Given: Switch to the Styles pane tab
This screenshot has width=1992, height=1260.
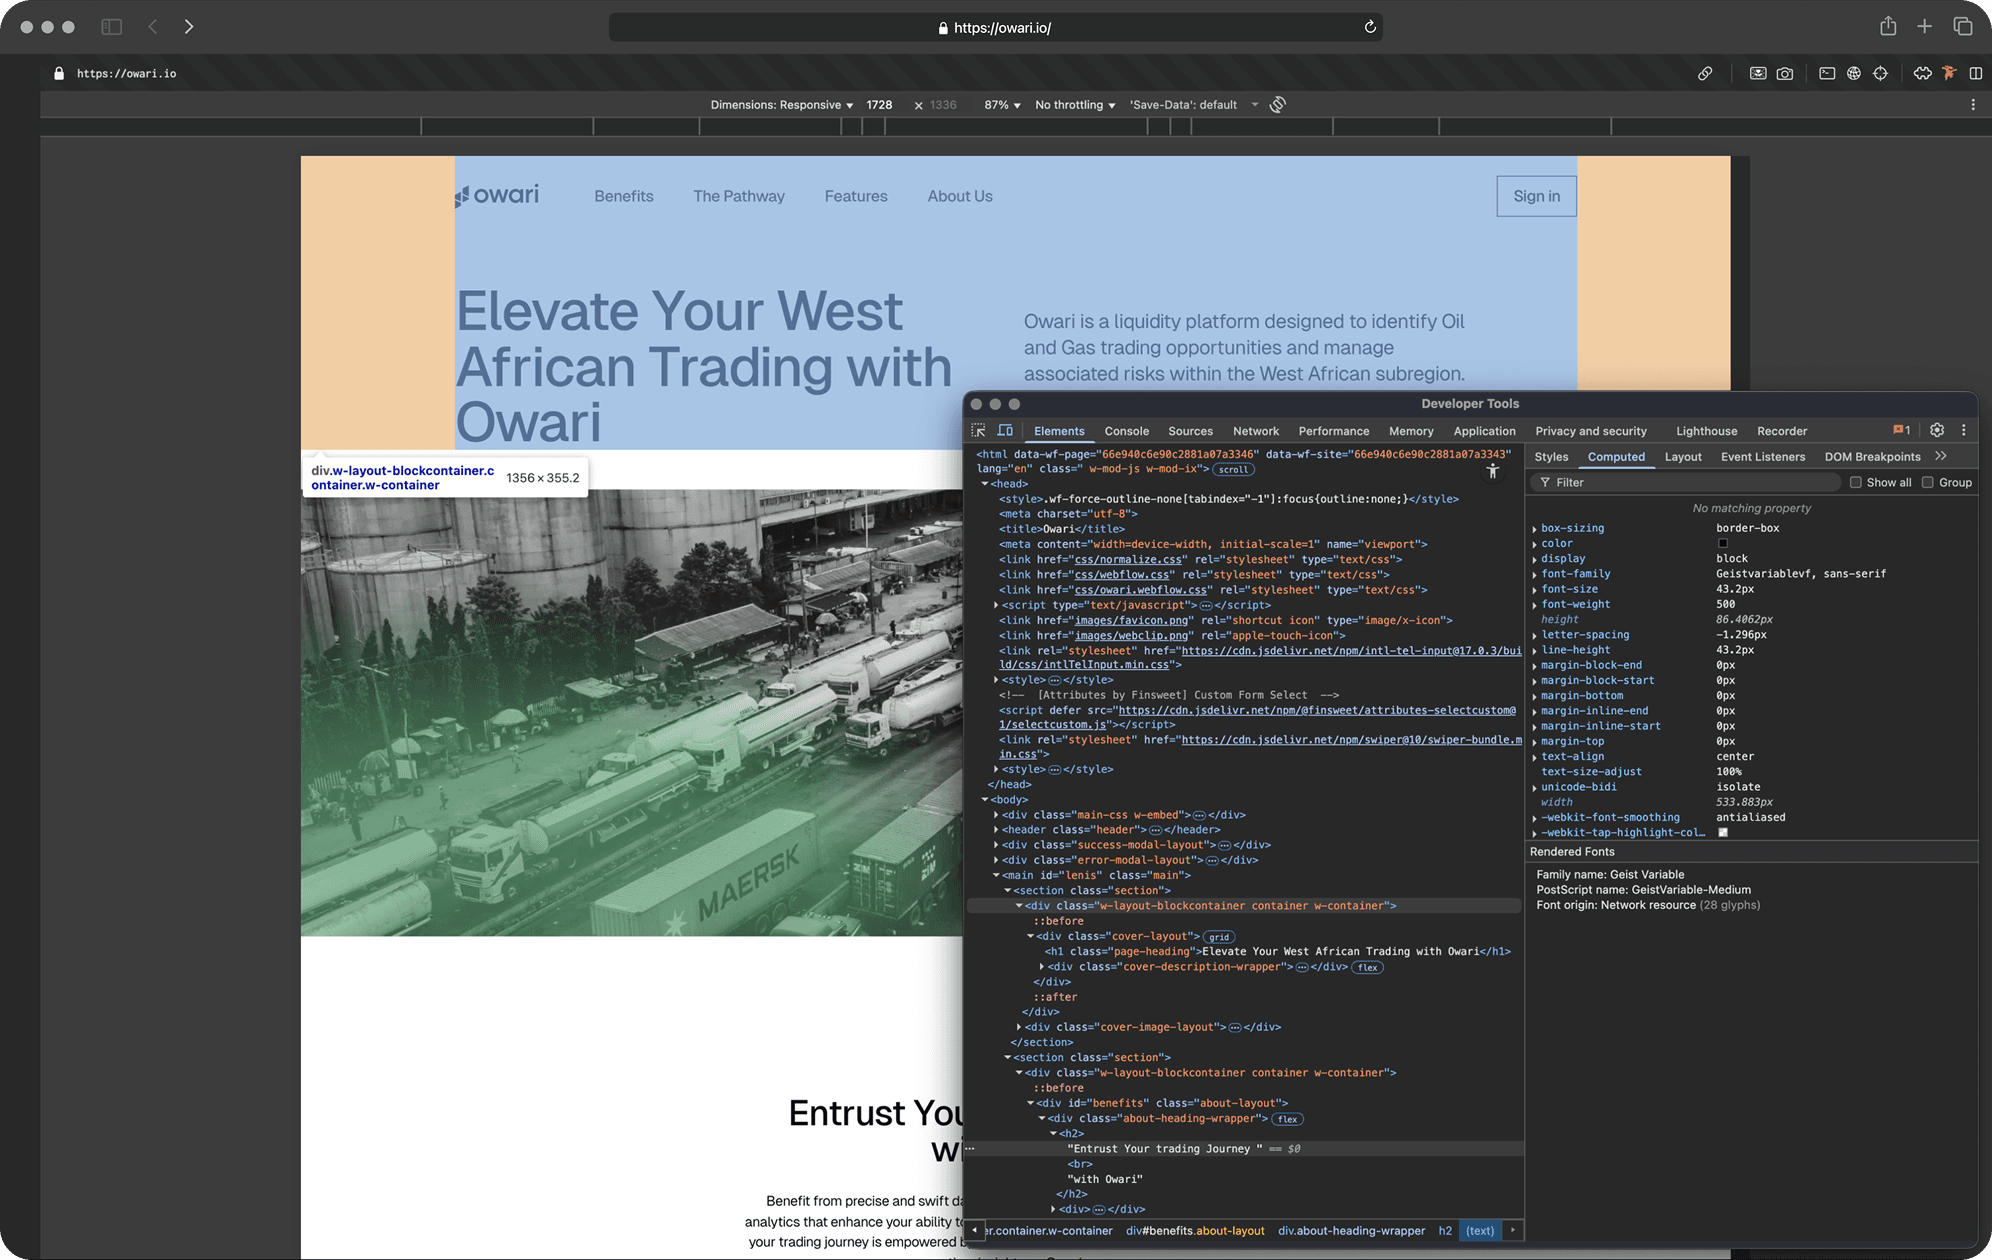Looking at the screenshot, I should tap(1551, 457).
